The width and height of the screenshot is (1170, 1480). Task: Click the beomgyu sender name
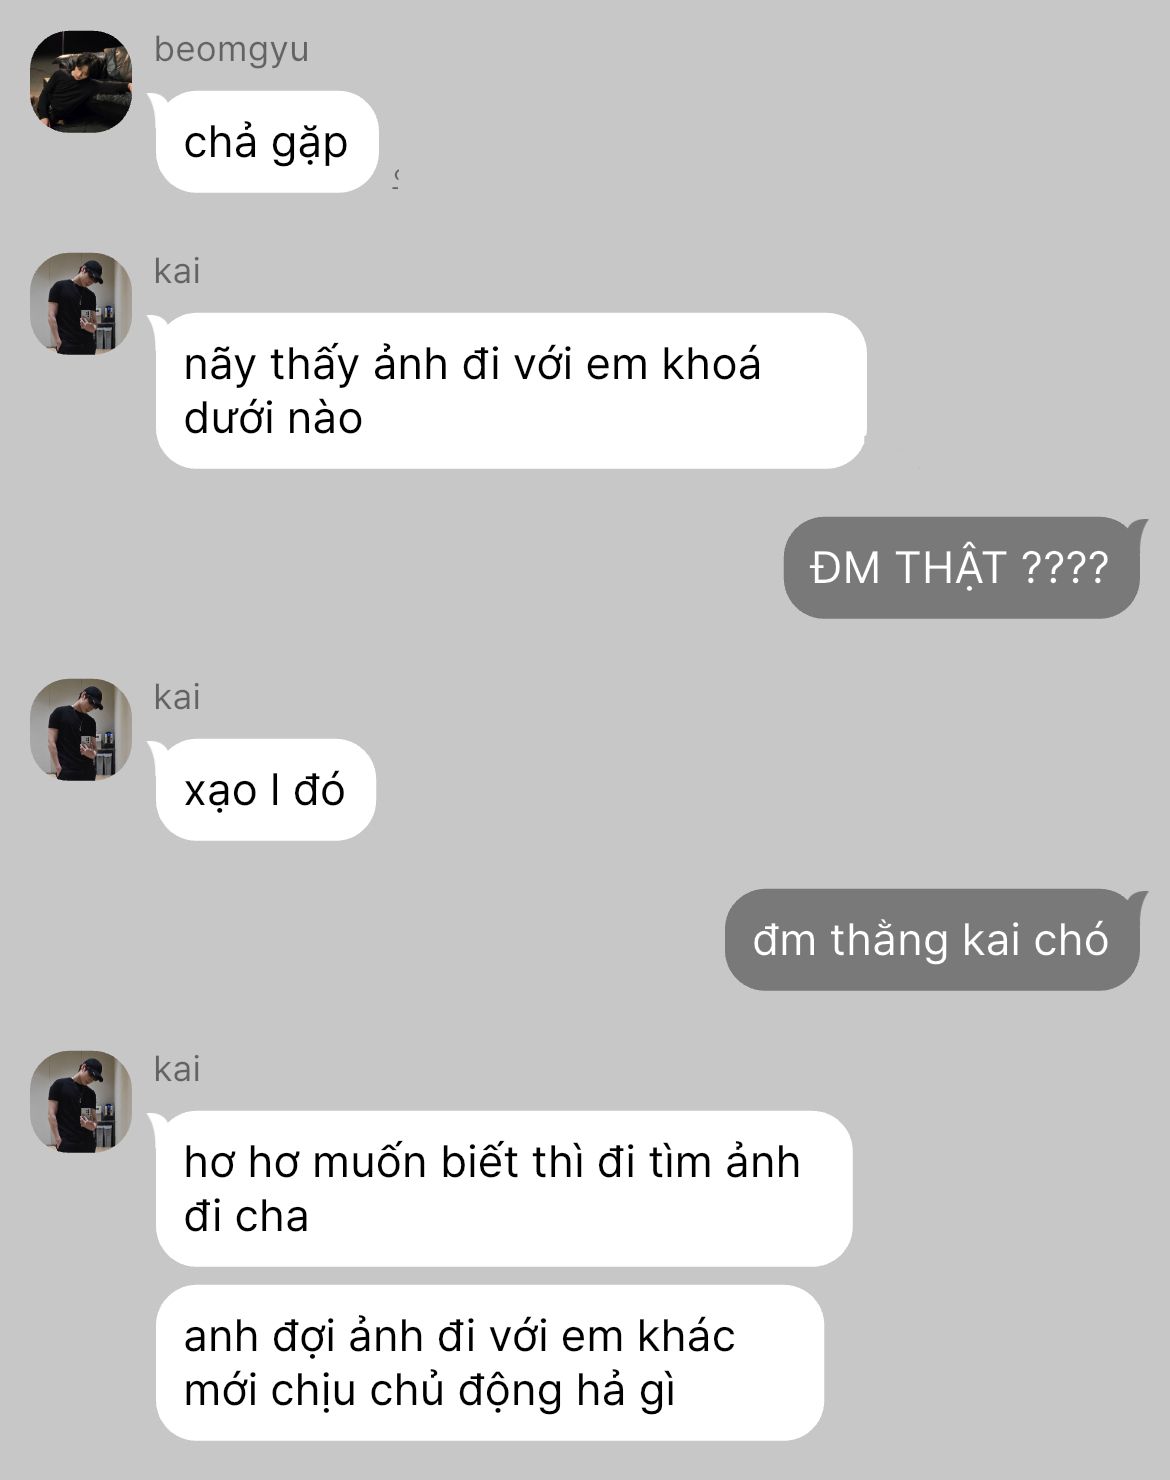coord(231,49)
